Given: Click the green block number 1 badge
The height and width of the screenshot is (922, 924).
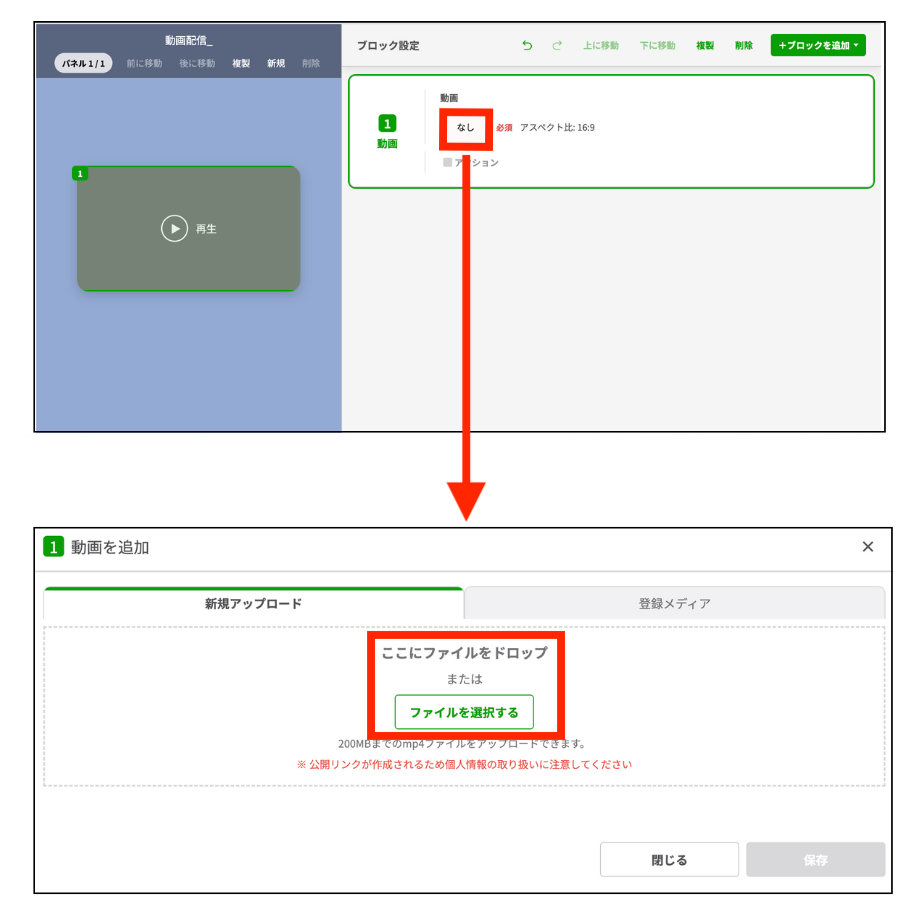Looking at the screenshot, I should pos(387,123).
